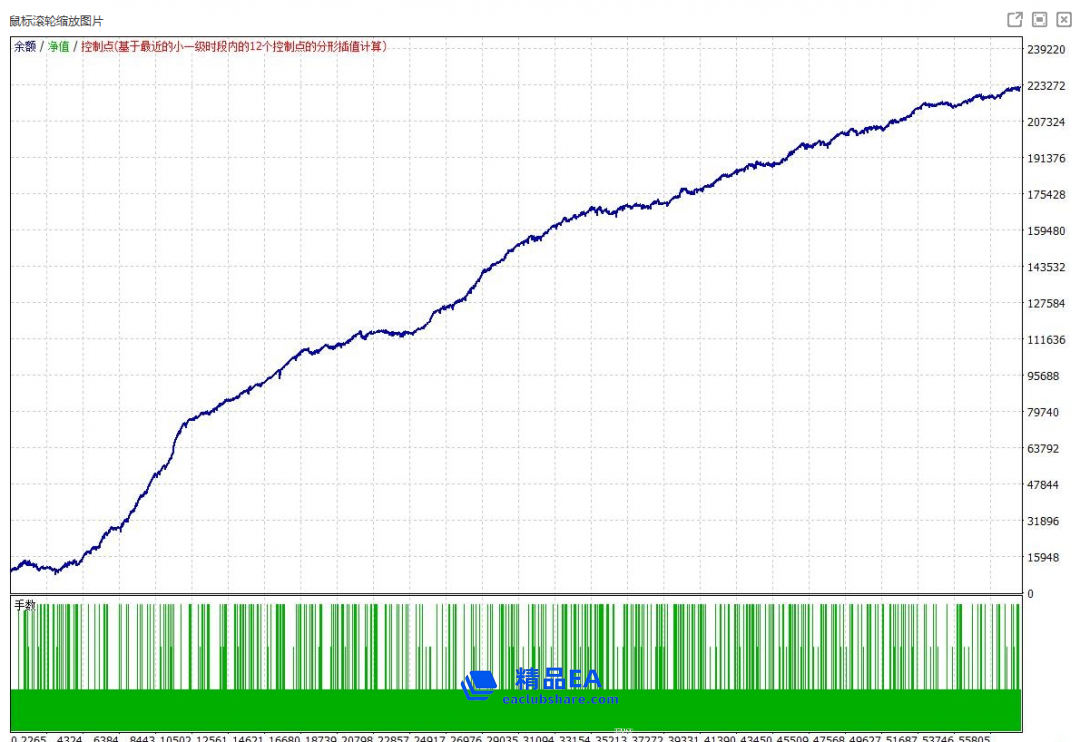This screenshot has width=1080, height=742.
Task: Click the 63792 y-axis label
Action: point(1043,448)
